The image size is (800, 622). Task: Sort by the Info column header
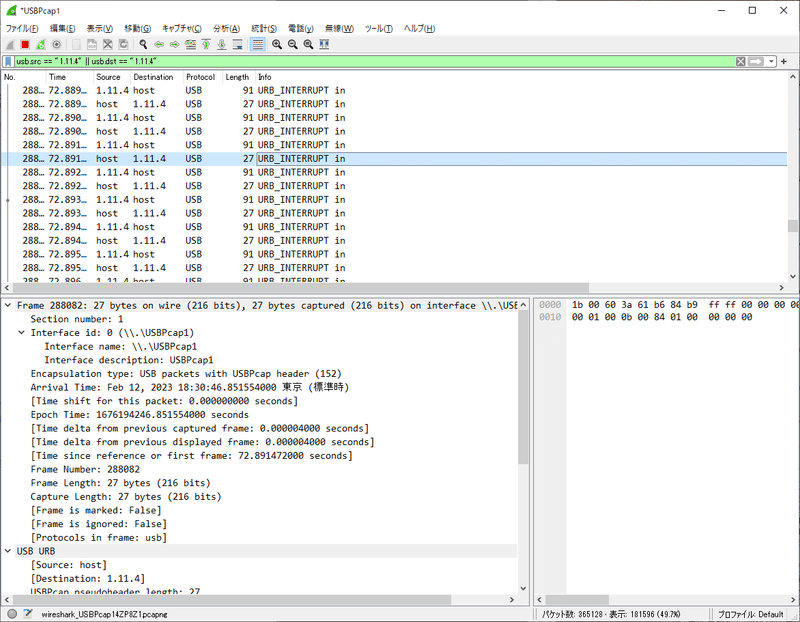(x=521, y=77)
